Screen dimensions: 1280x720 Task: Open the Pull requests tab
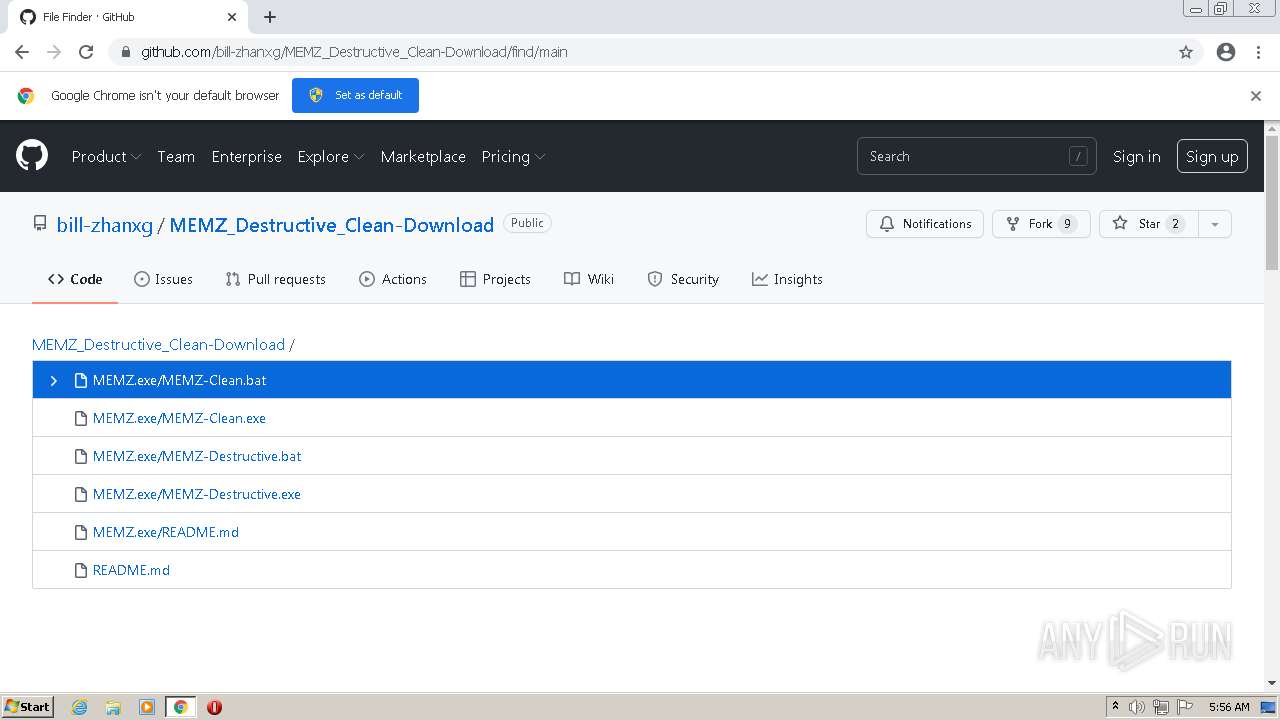pos(275,279)
